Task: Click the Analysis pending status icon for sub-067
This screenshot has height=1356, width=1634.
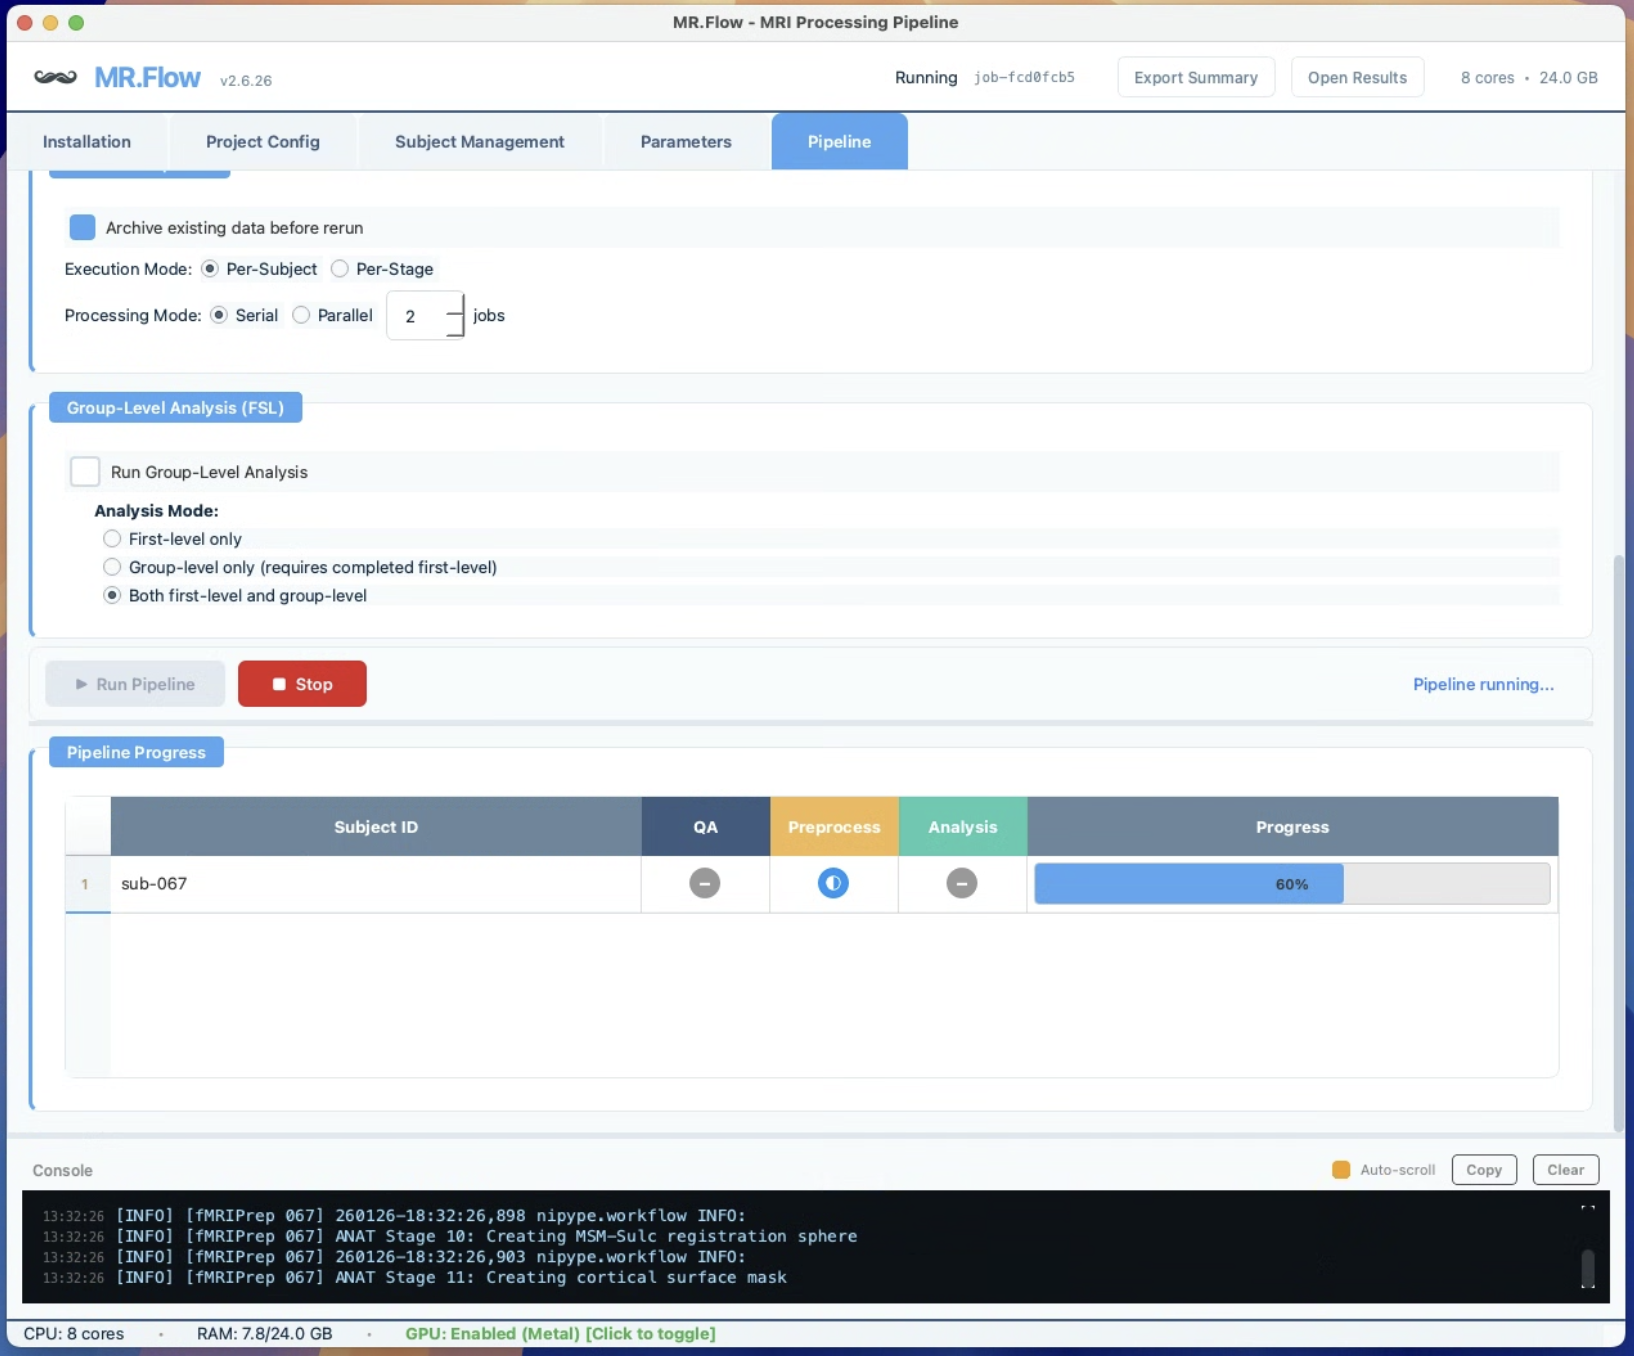Action: click(962, 883)
